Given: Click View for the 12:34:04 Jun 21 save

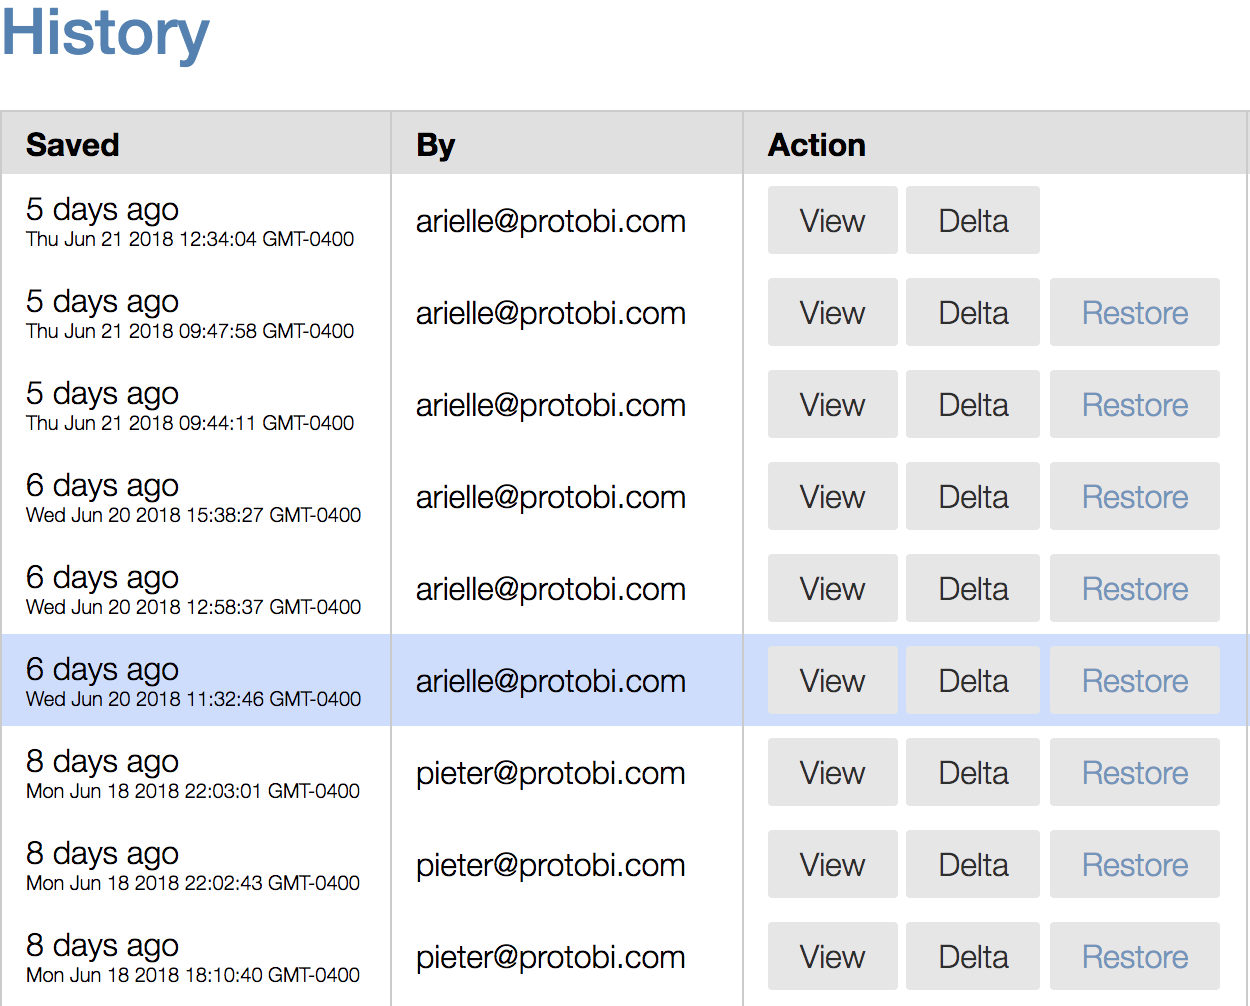Looking at the screenshot, I should (x=832, y=220).
